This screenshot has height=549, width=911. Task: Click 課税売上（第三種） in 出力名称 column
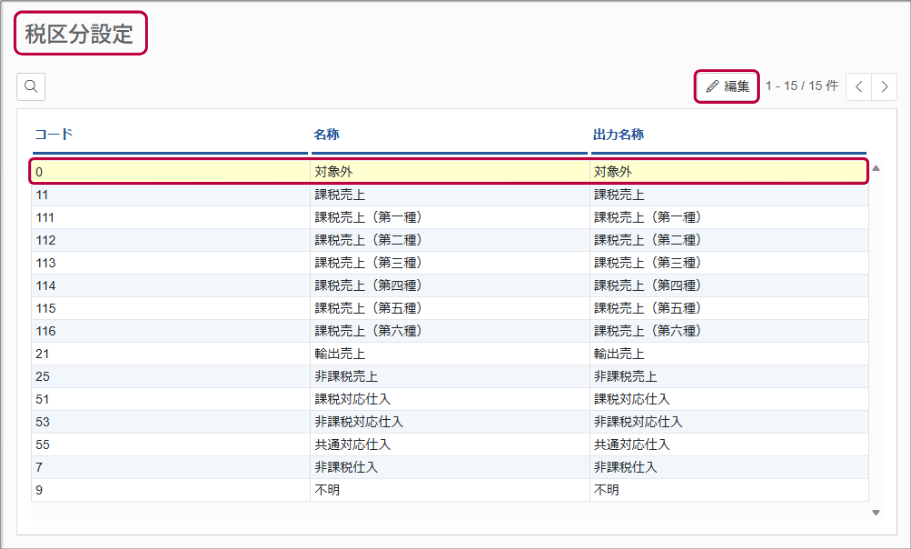pos(648,263)
